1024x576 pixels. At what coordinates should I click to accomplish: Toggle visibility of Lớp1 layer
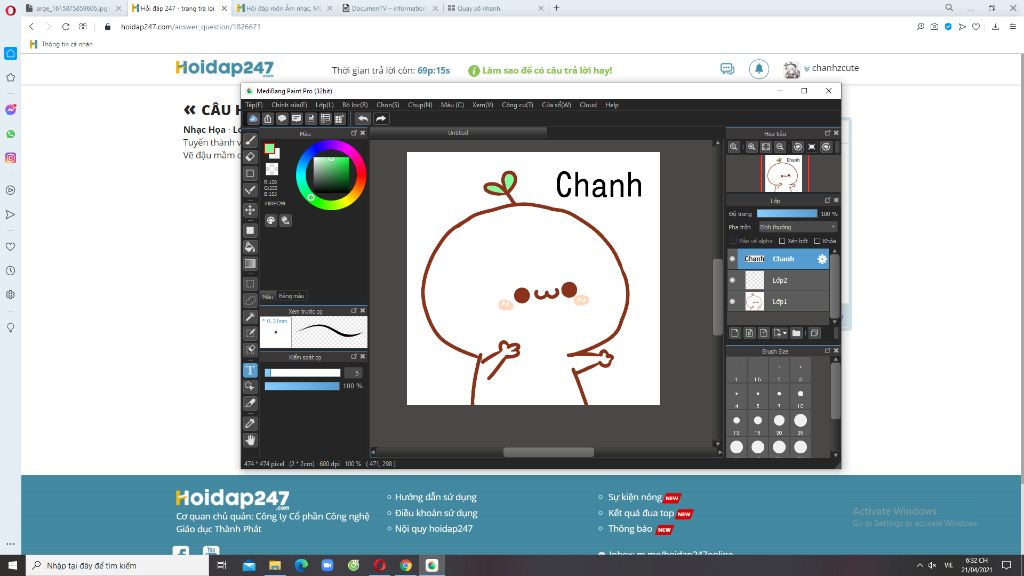732,302
